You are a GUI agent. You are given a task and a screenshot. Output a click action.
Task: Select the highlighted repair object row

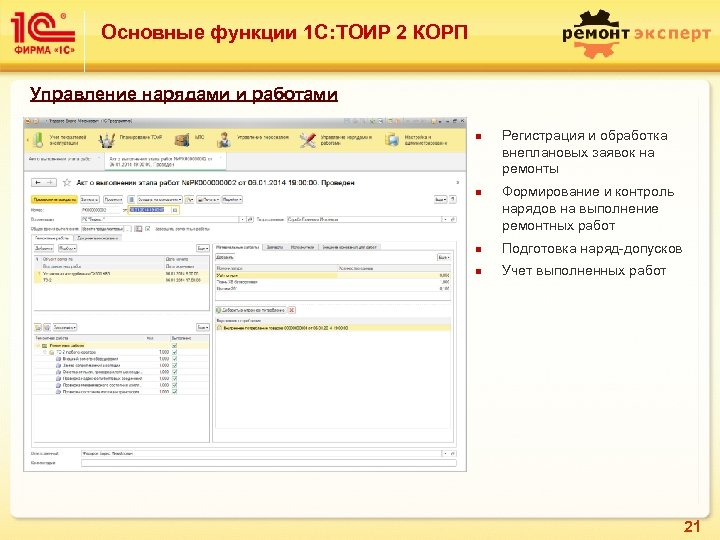pyautogui.click(x=121, y=277)
